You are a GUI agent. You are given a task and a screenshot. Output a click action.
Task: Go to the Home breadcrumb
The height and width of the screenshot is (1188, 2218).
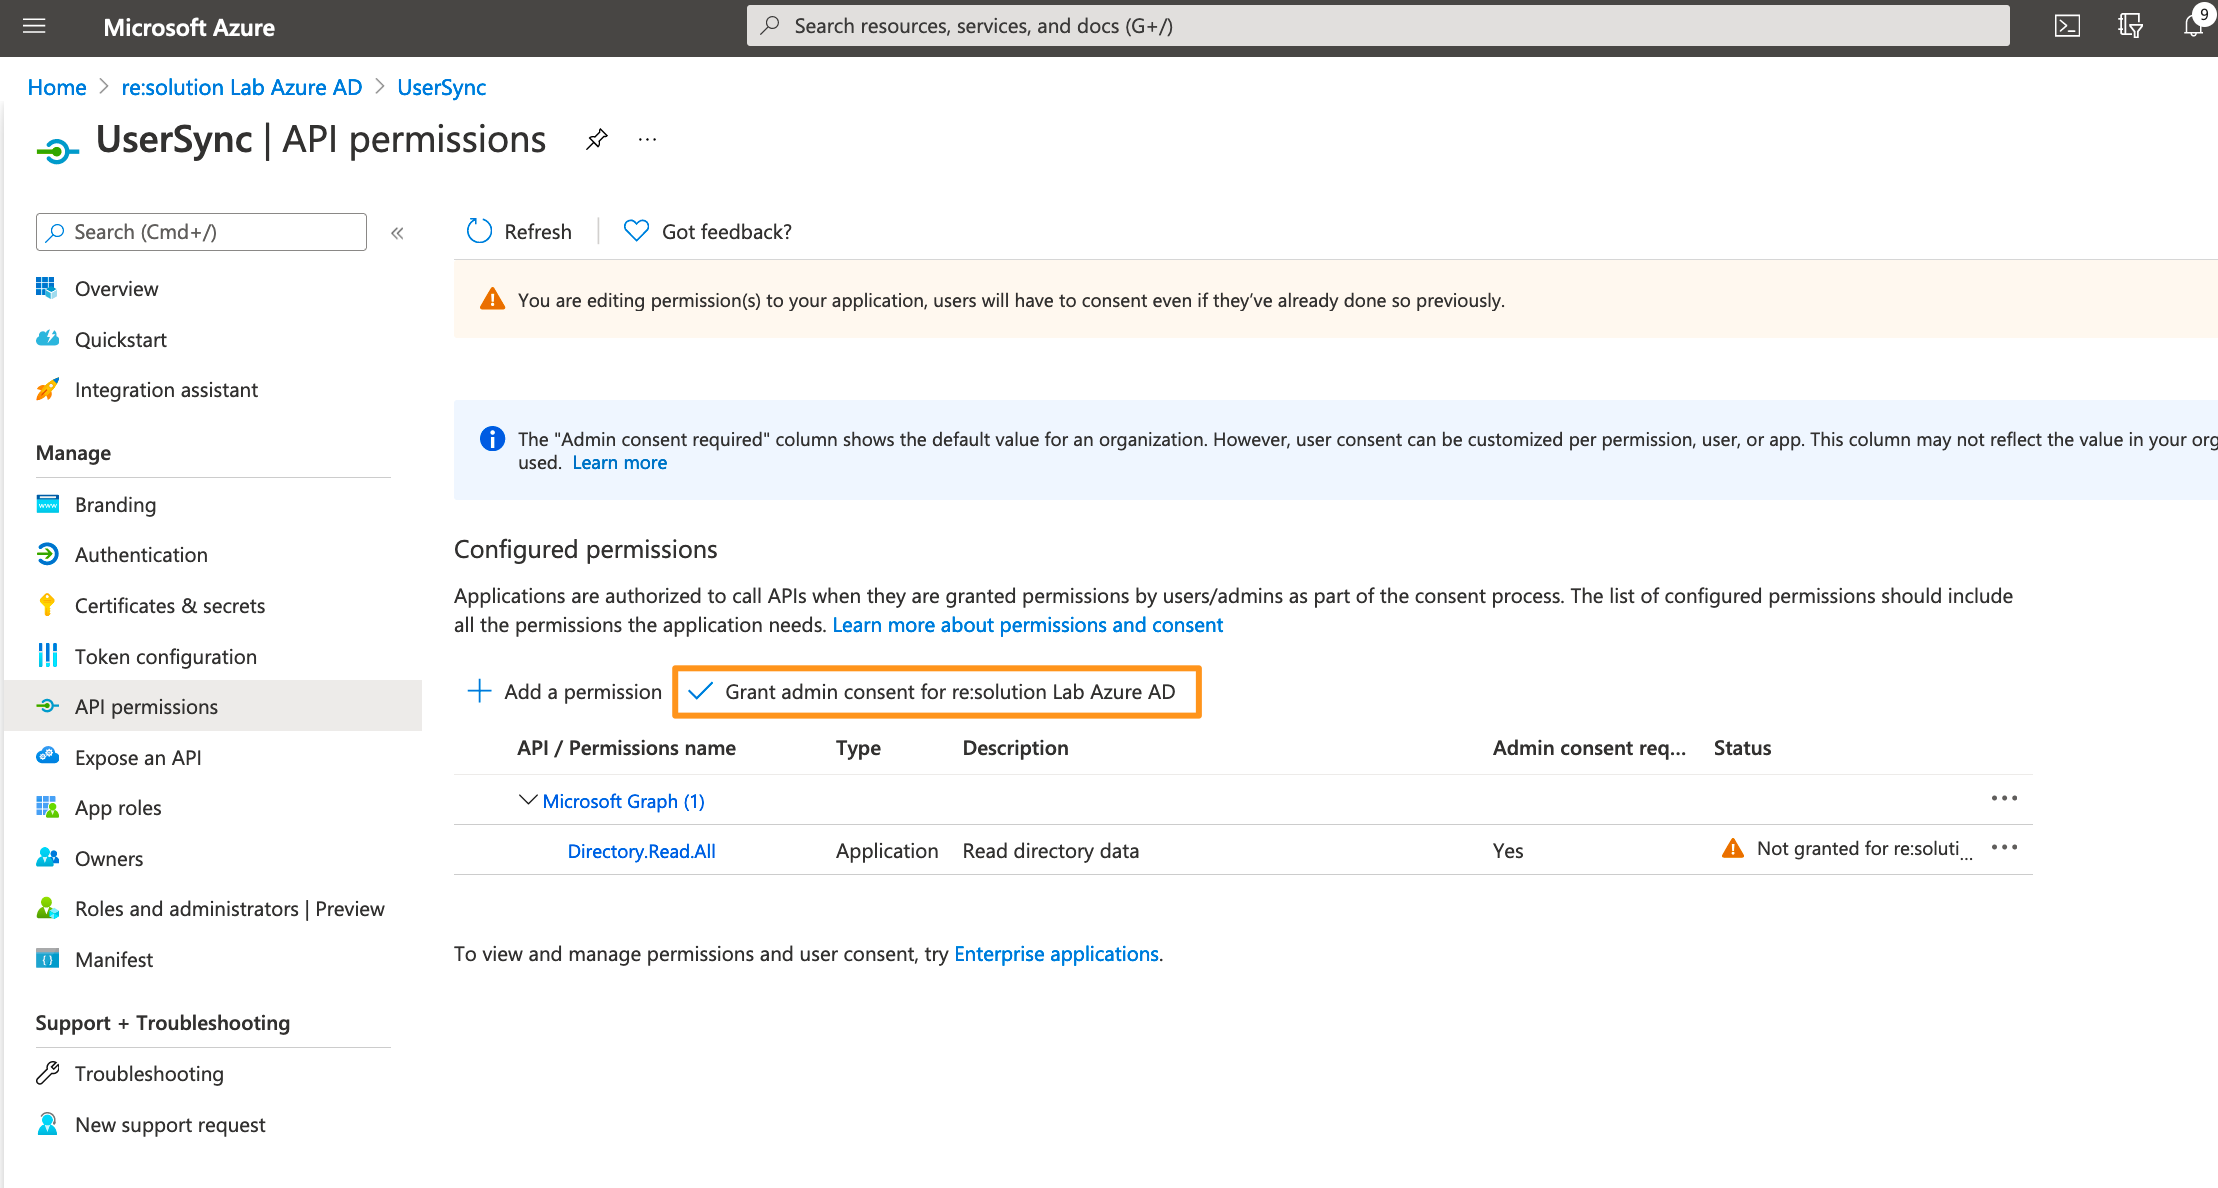point(57,87)
